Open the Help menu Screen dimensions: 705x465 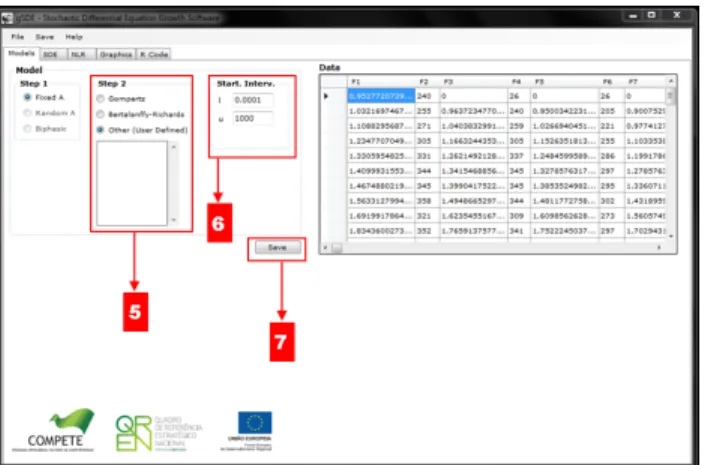pyautogui.click(x=74, y=37)
